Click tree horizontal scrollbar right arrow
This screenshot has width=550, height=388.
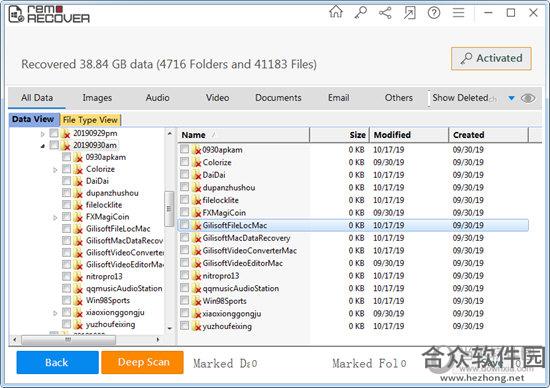(x=158, y=340)
